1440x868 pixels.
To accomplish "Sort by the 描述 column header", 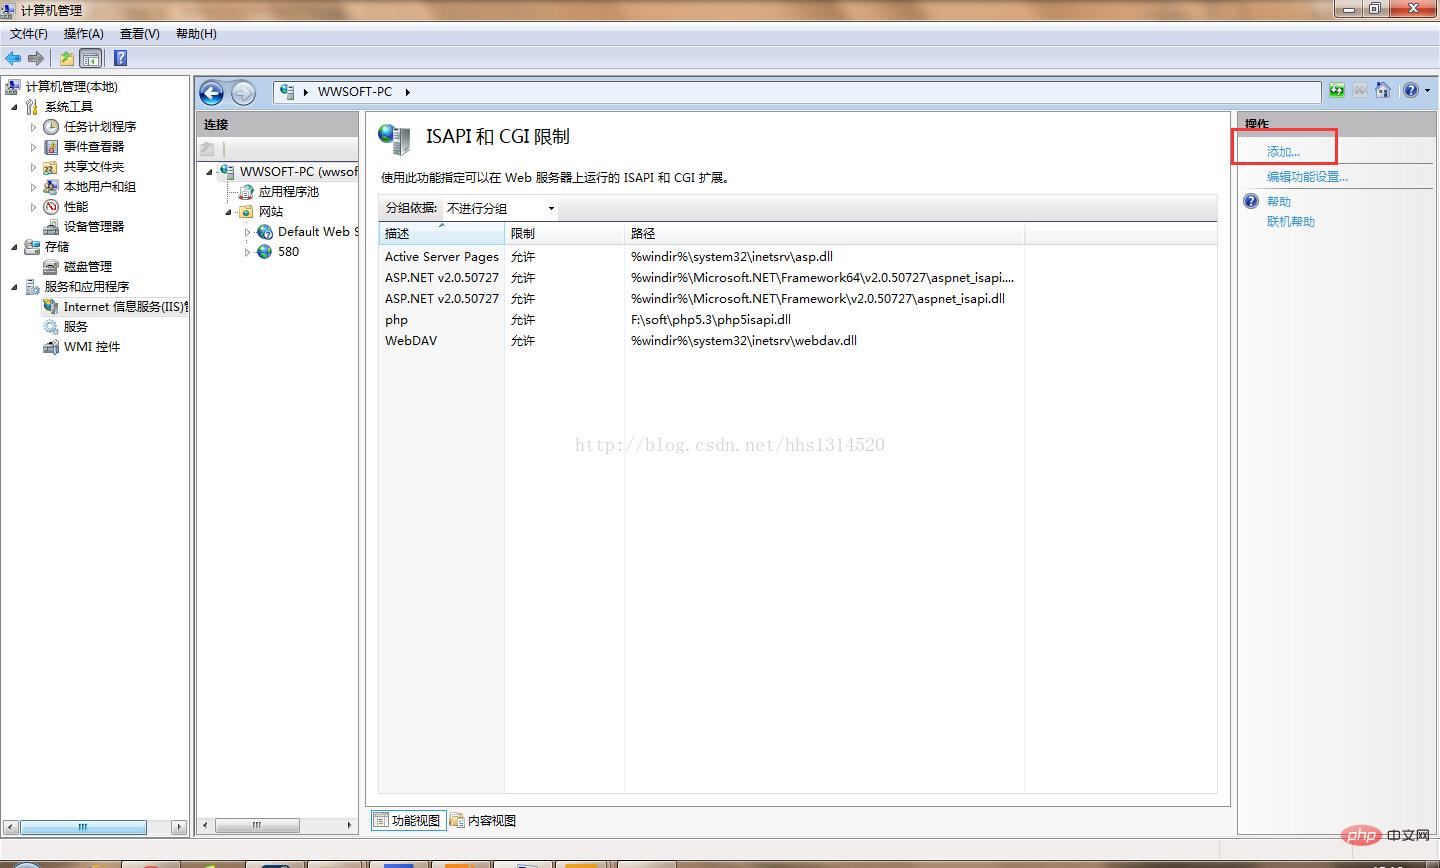I will pyautogui.click(x=441, y=233).
